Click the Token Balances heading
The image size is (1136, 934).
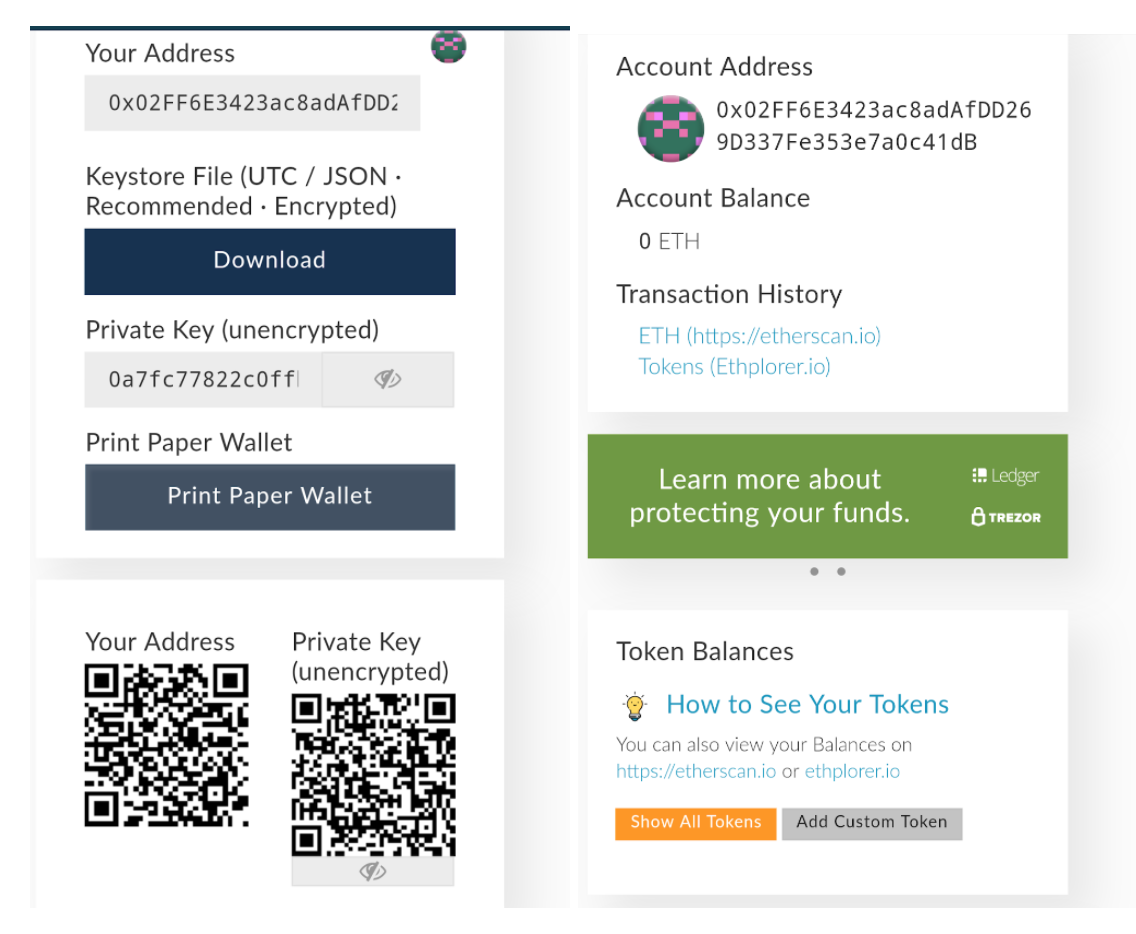pyautogui.click(x=705, y=651)
